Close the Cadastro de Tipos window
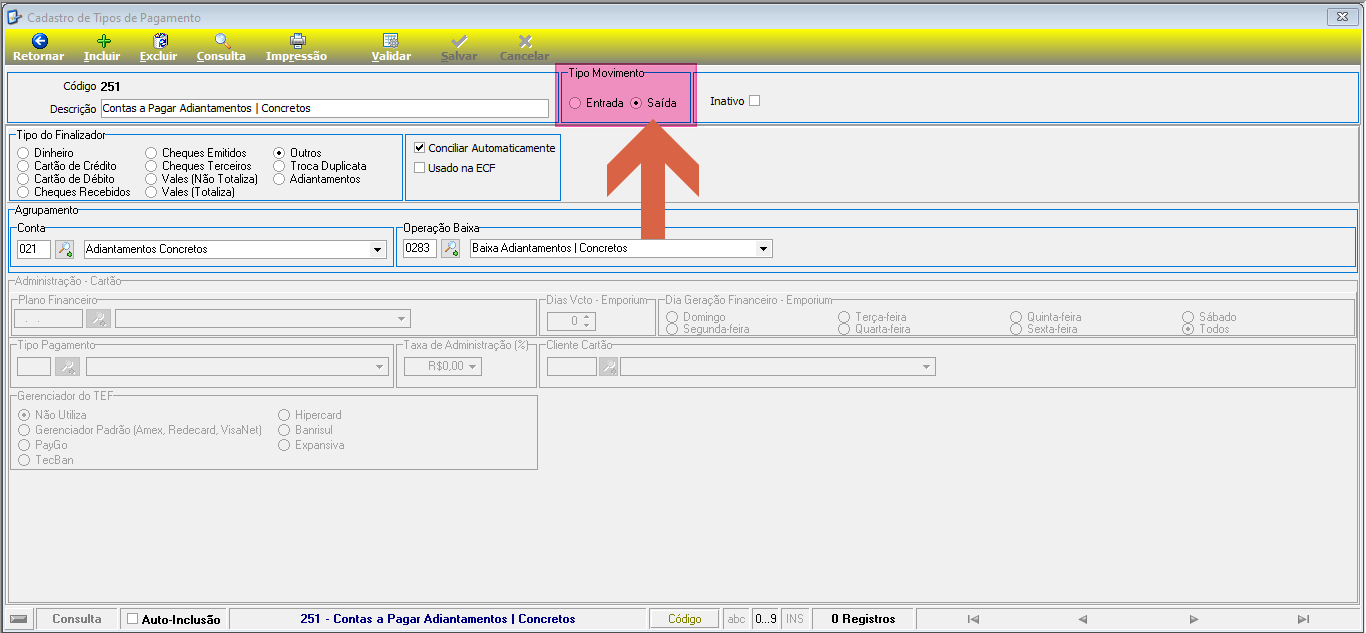 point(1340,16)
